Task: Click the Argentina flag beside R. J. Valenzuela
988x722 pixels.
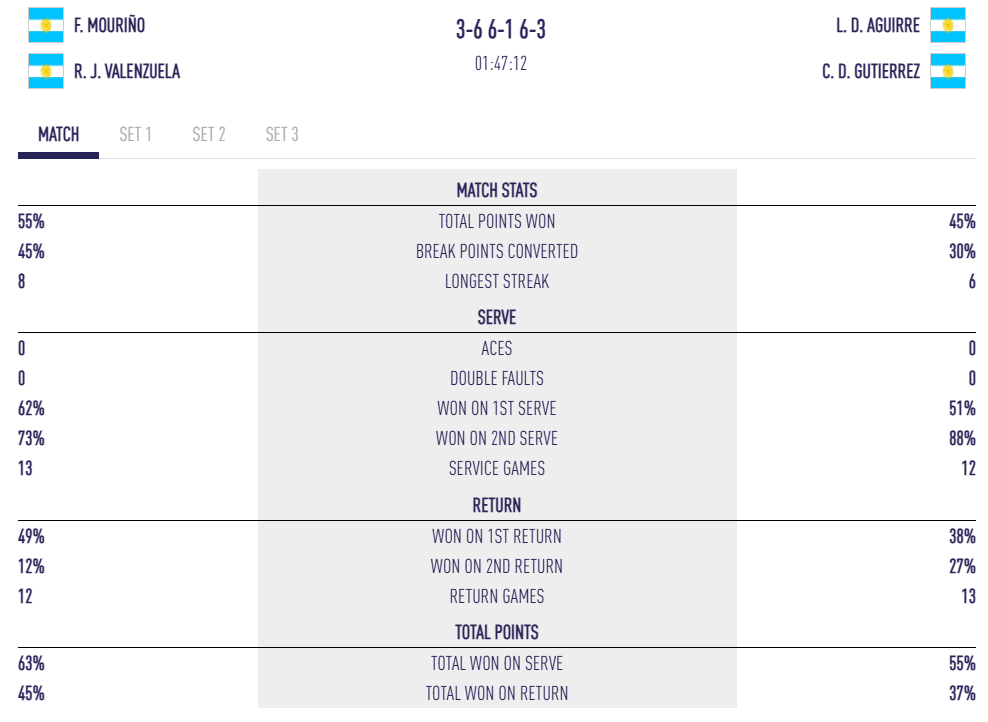Action: click(46, 71)
